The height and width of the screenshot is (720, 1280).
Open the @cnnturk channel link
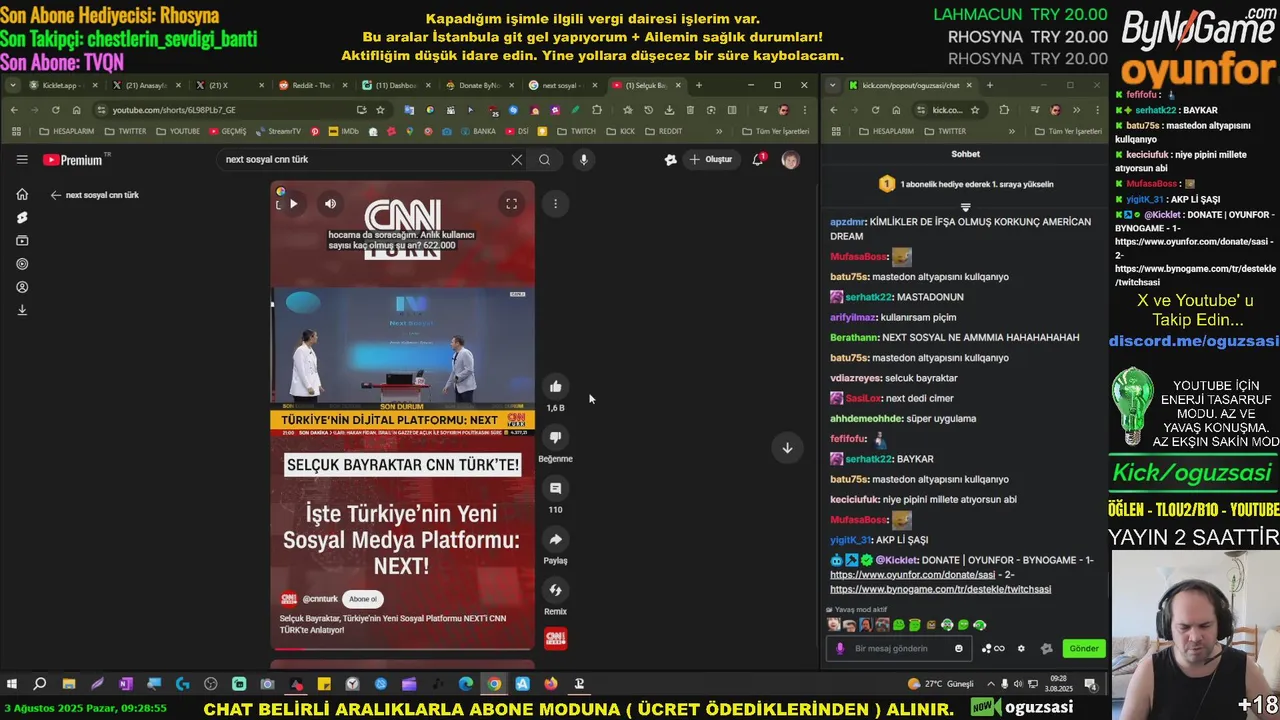[x=320, y=599]
